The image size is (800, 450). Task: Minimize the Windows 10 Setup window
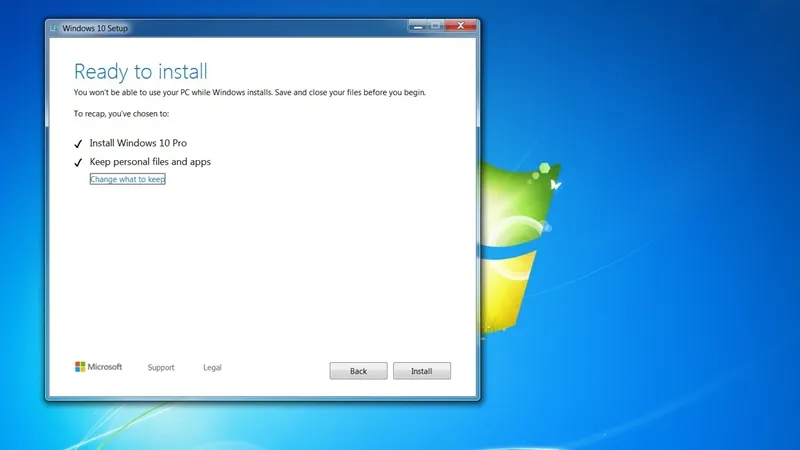point(418,26)
